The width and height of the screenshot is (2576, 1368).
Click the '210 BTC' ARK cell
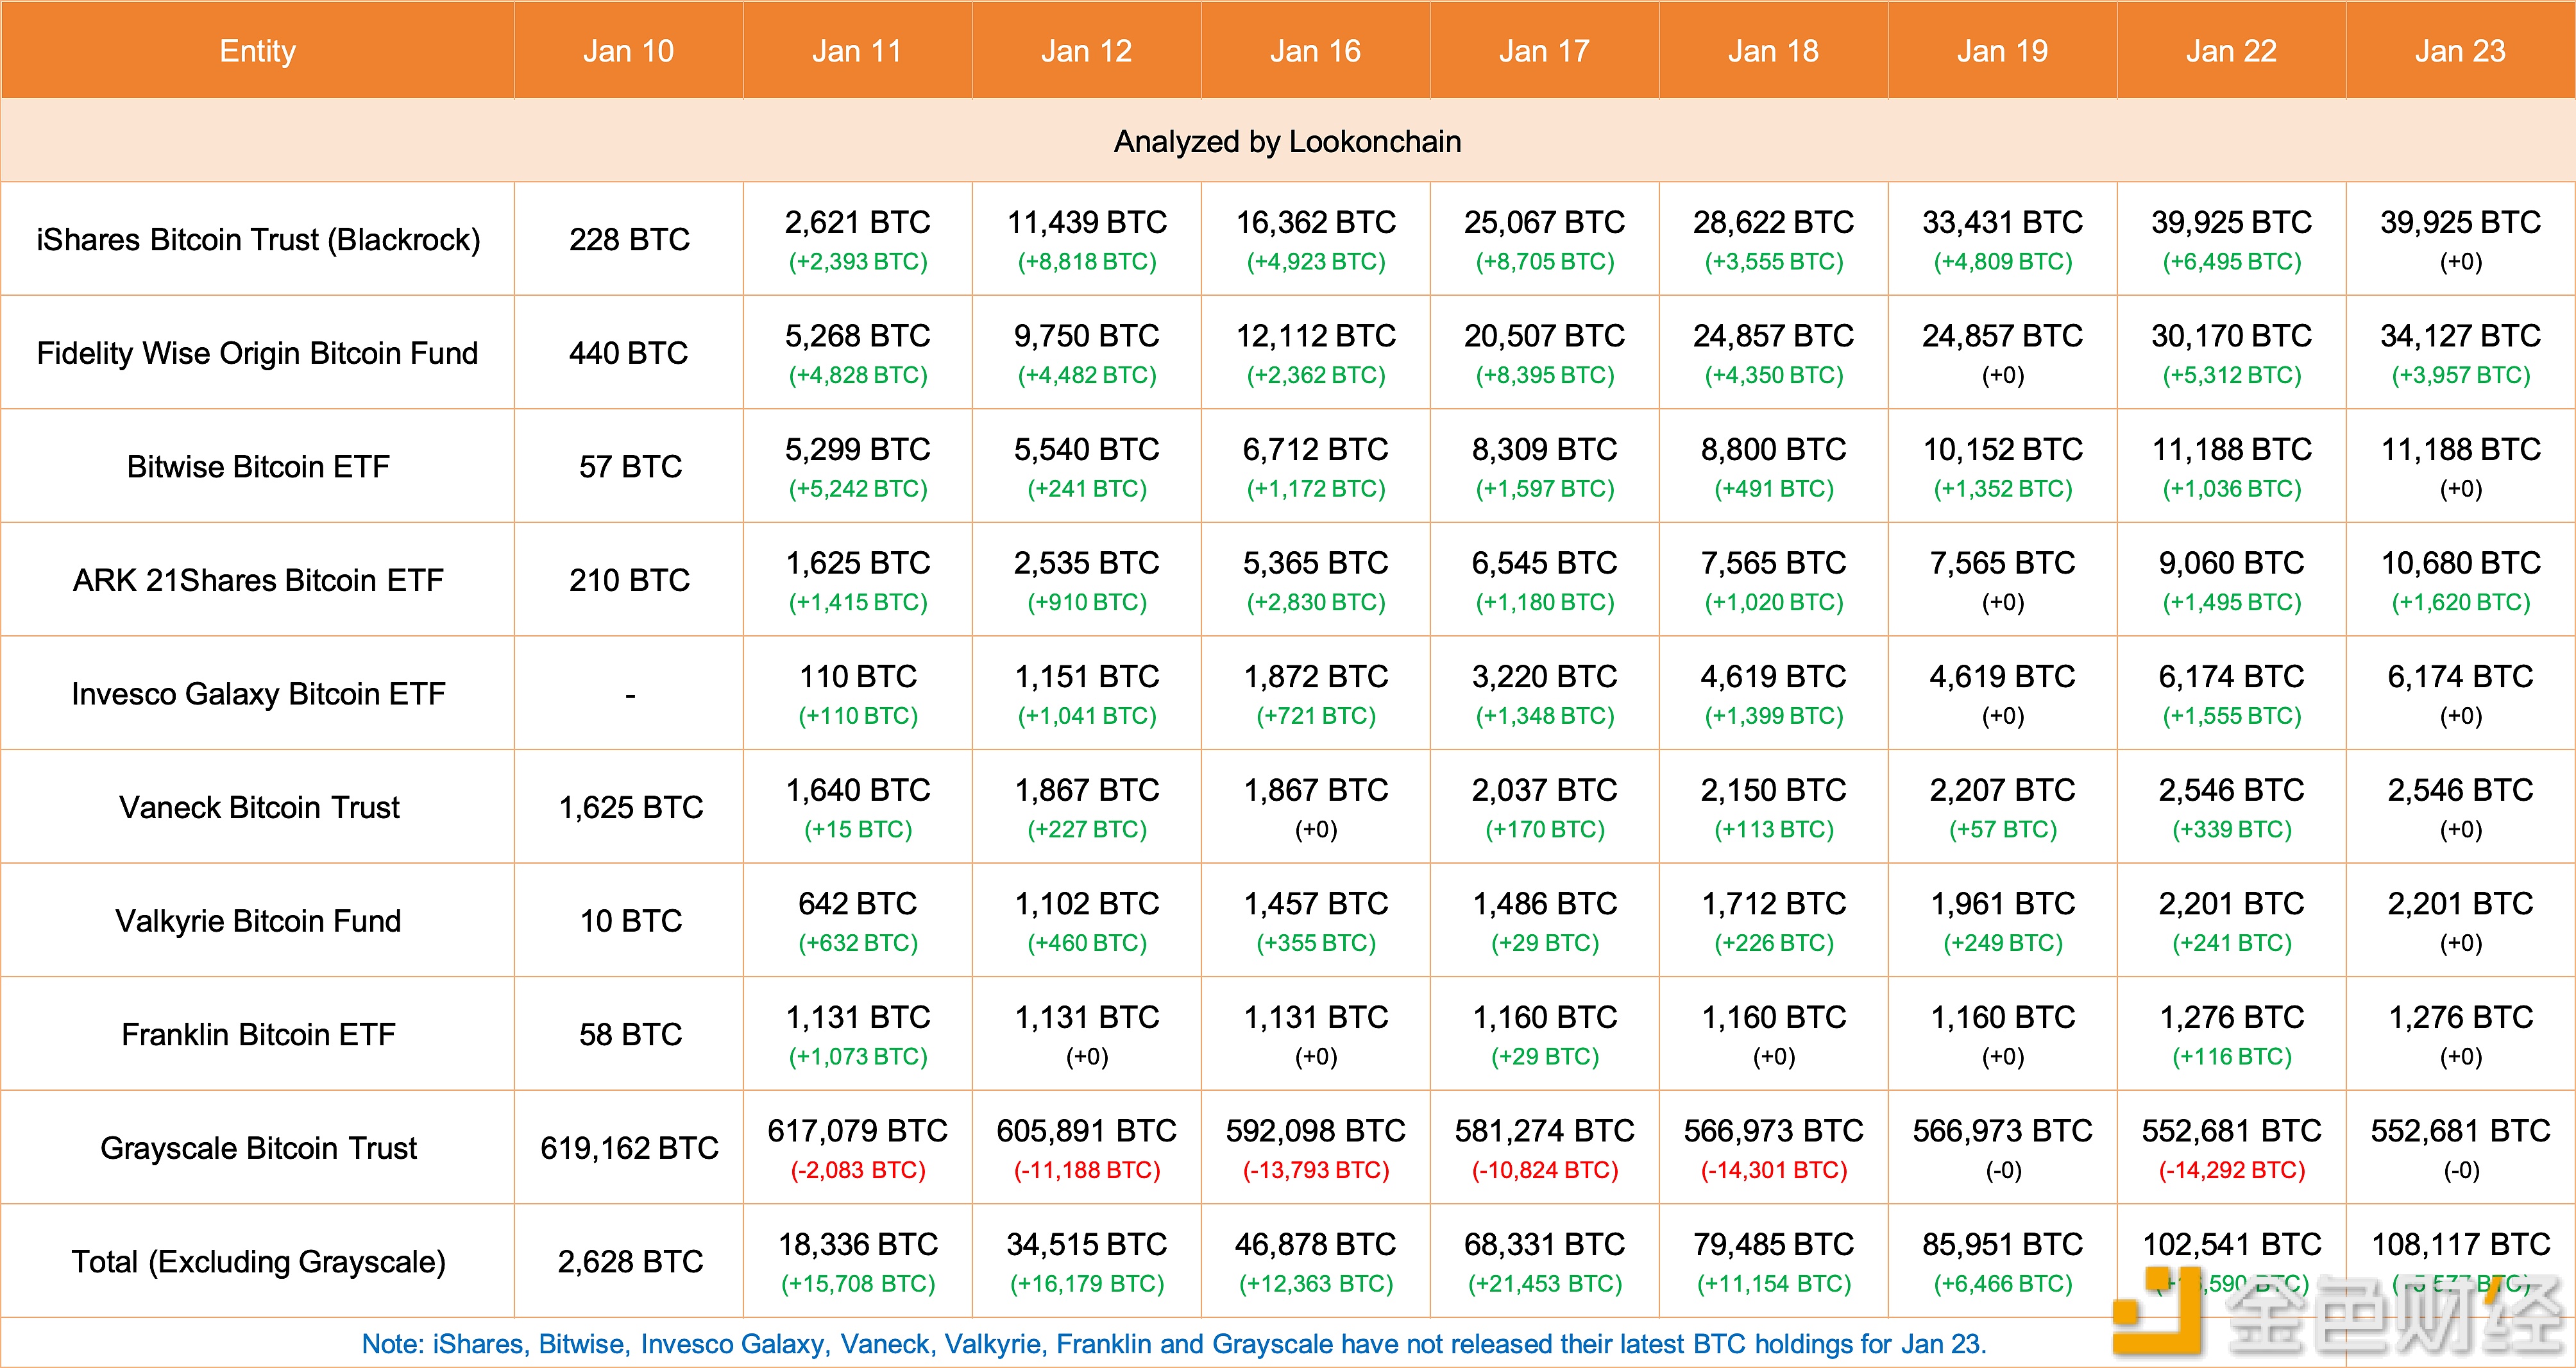coord(629,580)
